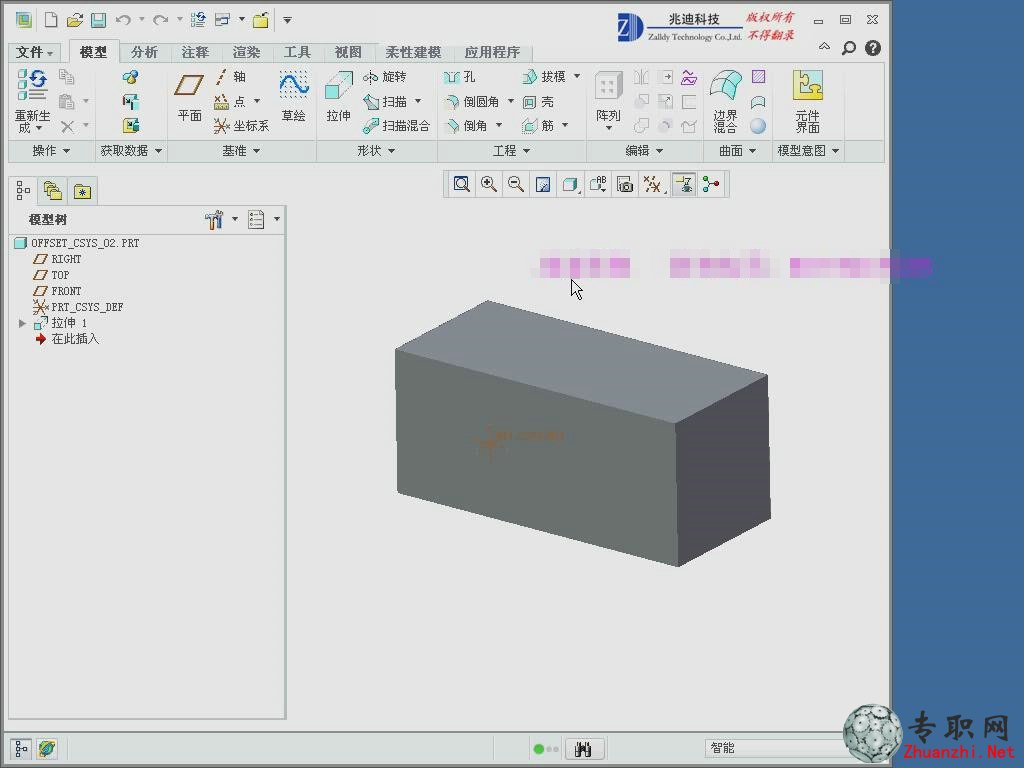Open the Component Interface (元件界面) tool

[x=808, y=101]
